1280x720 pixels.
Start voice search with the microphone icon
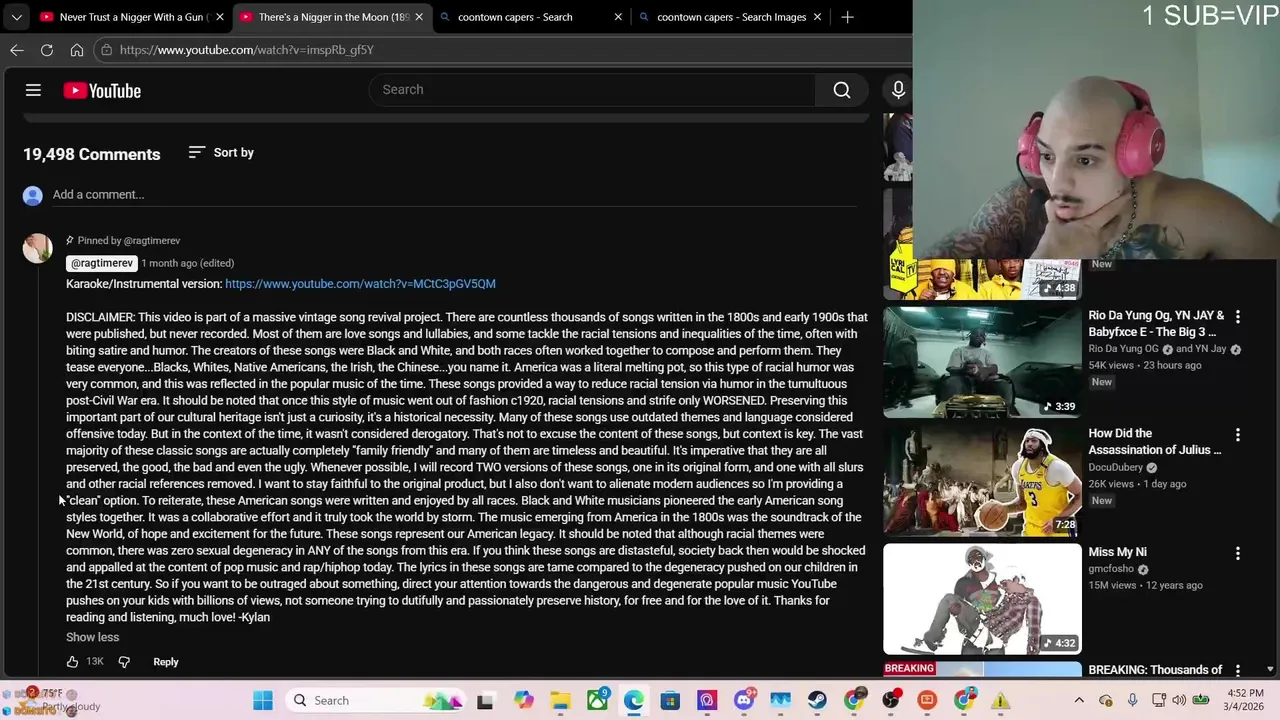pyautogui.click(x=898, y=90)
